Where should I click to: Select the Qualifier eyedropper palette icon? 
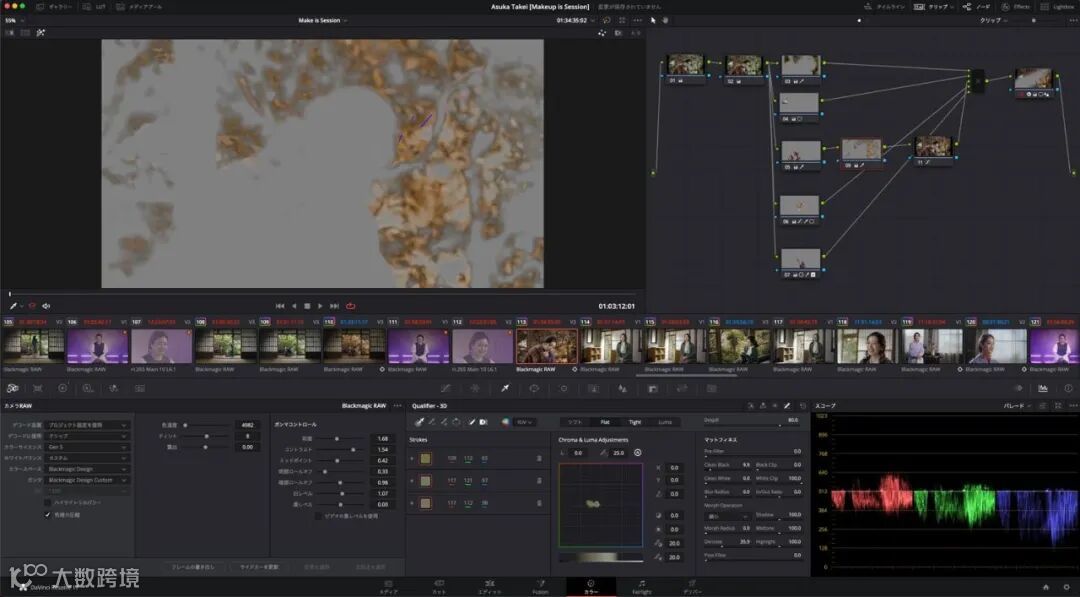click(505, 388)
